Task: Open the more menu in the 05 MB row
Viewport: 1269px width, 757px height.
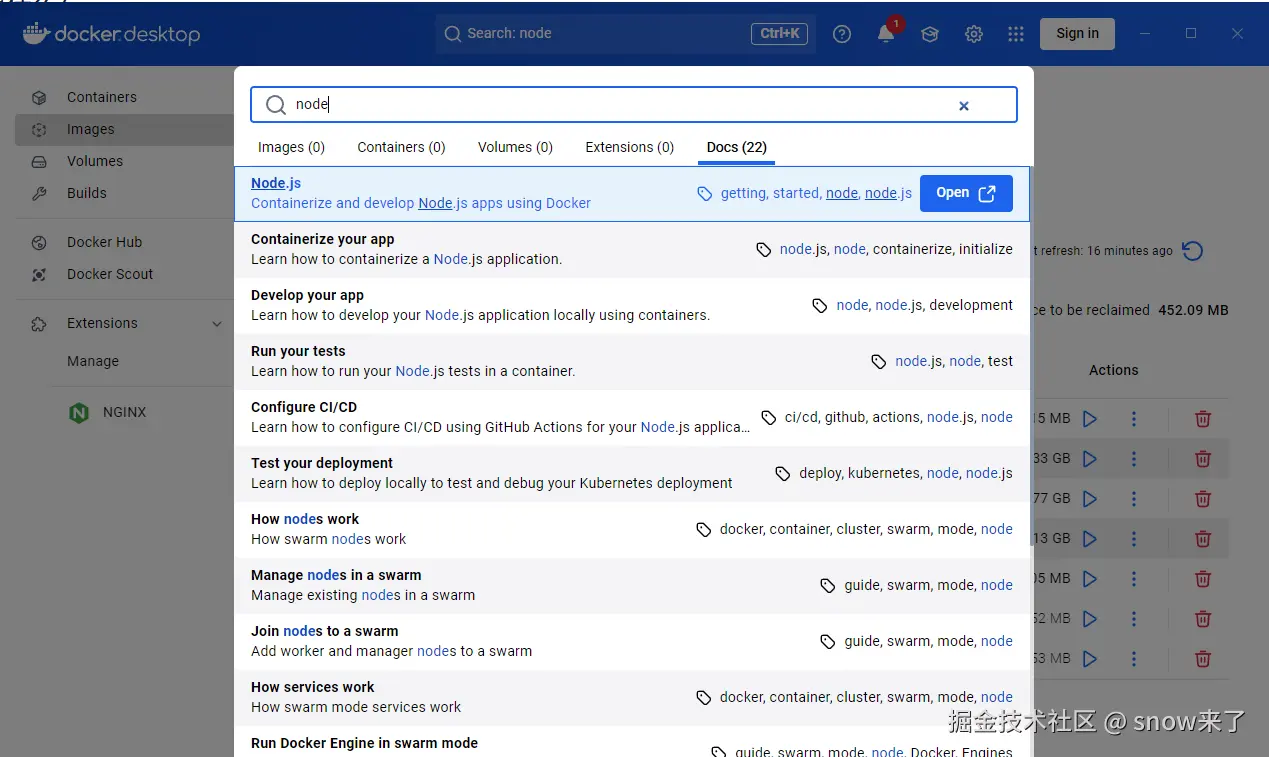Action: tap(1134, 579)
